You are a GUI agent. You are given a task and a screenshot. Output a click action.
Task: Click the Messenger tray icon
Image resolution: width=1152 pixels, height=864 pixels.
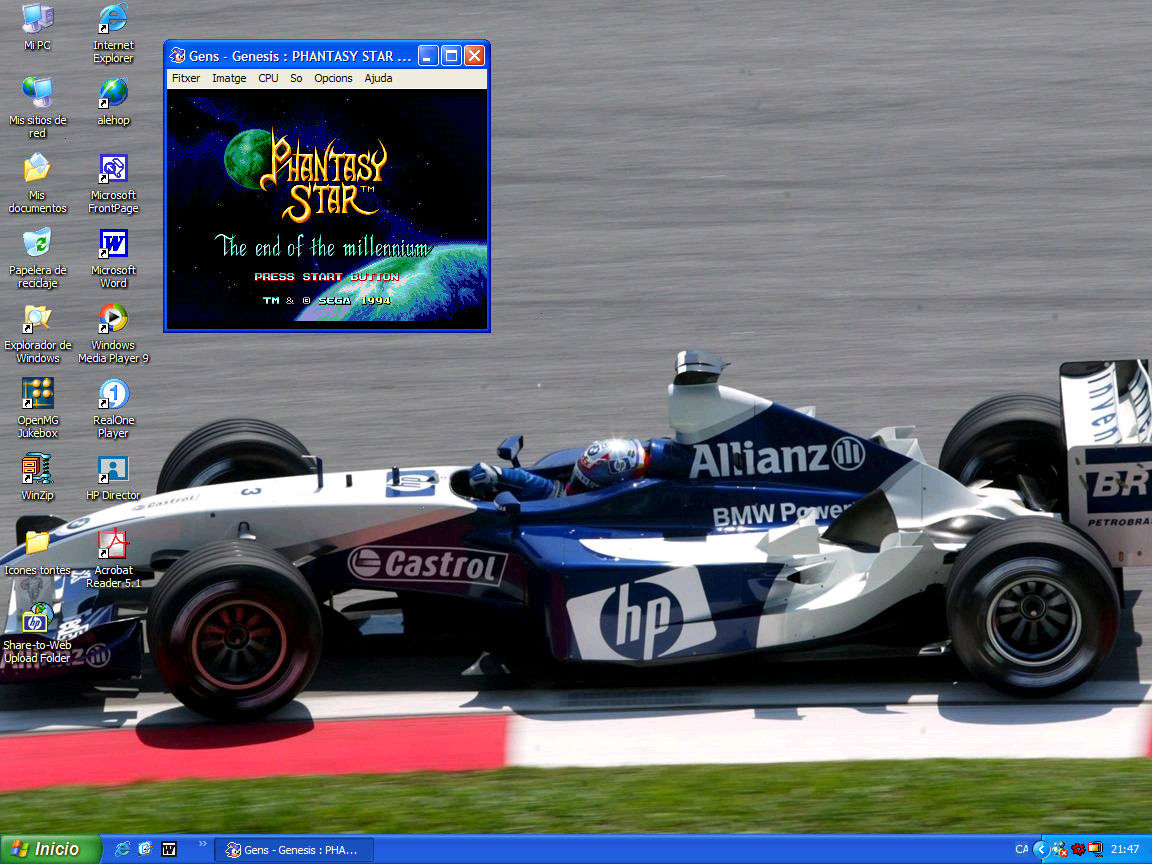tap(1059, 849)
